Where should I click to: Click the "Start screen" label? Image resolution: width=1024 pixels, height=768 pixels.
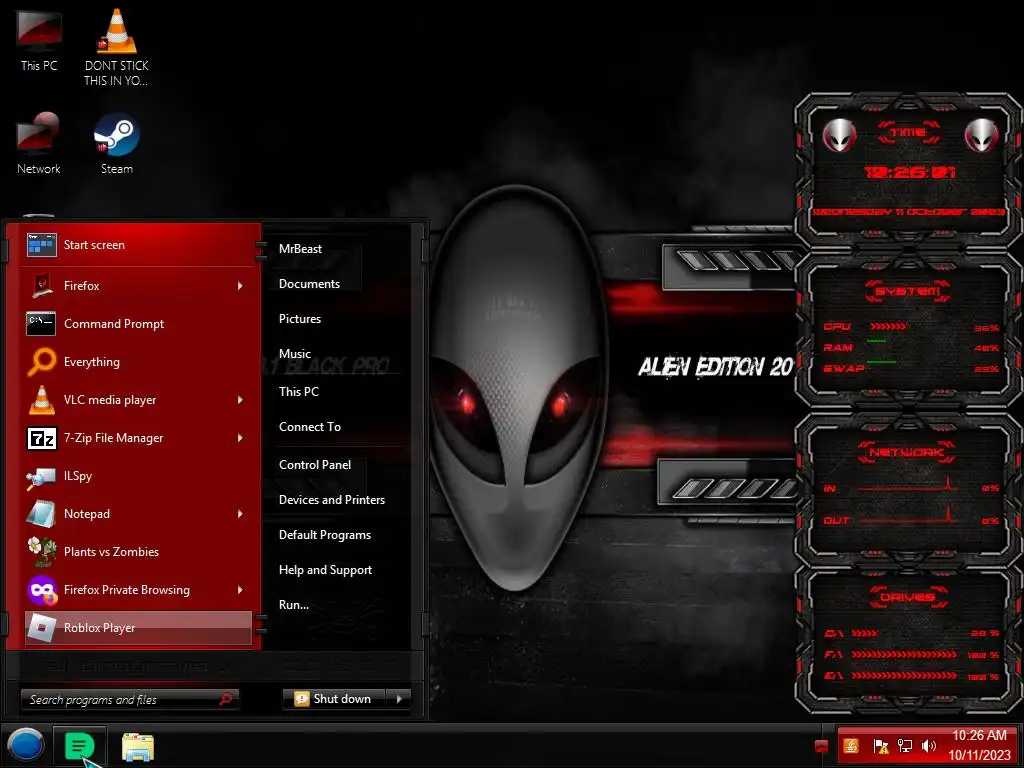(x=94, y=245)
